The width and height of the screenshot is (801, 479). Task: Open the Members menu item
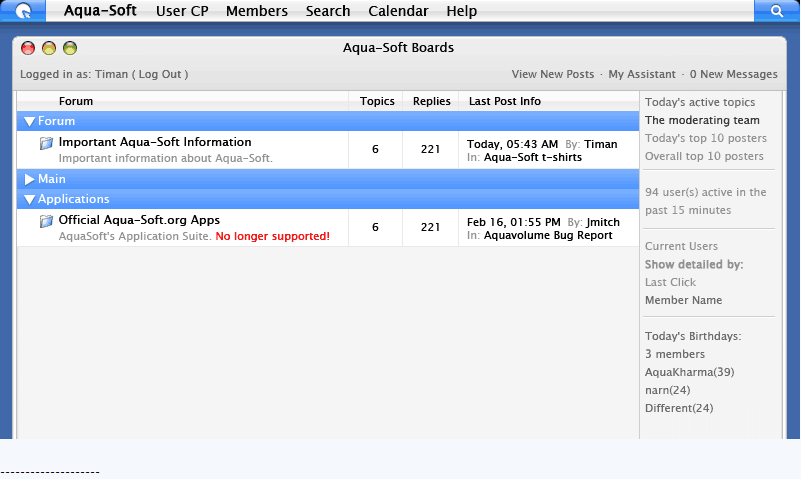click(x=257, y=11)
